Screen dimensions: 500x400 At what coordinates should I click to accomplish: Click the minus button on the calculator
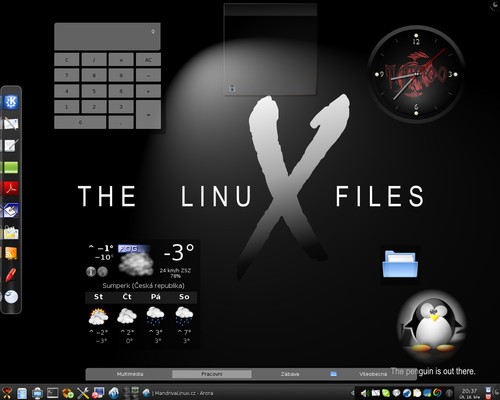pyautogui.click(x=148, y=75)
